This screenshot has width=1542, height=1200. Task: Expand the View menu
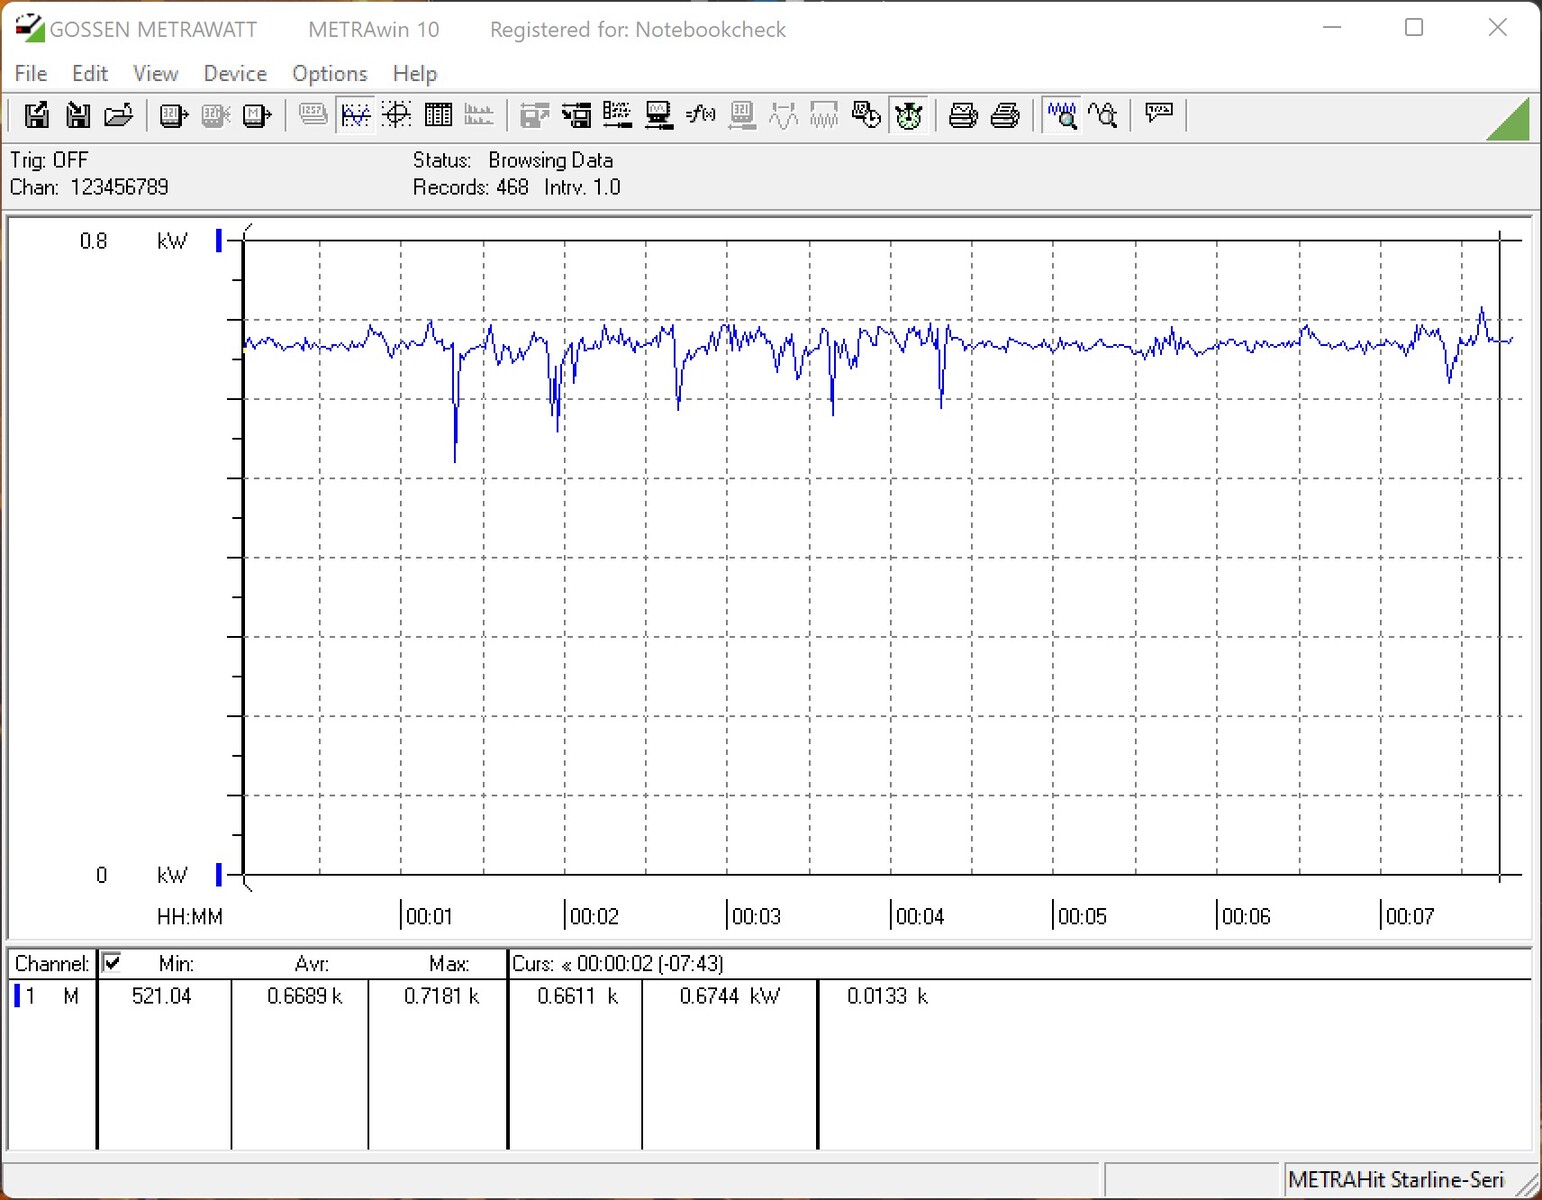tap(155, 74)
